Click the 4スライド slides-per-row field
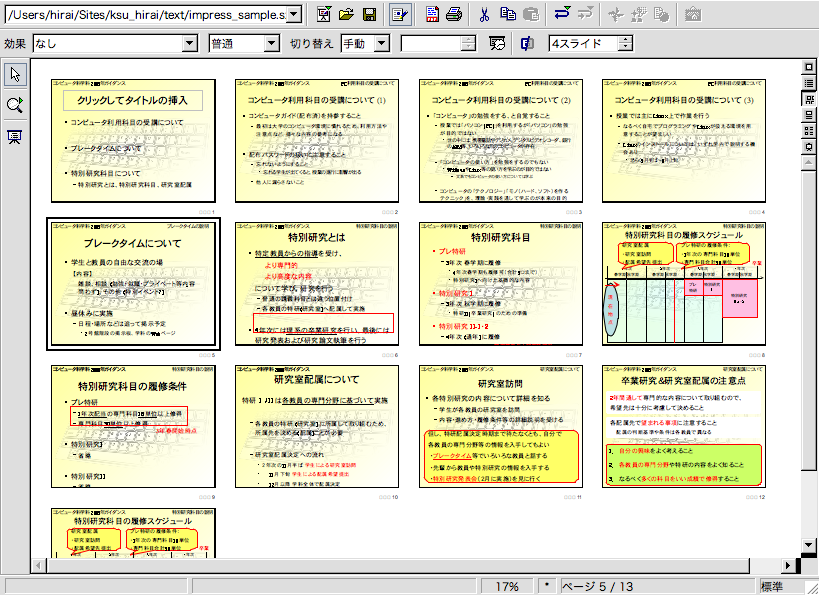This screenshot has width=819, height=595. [583, 43]
